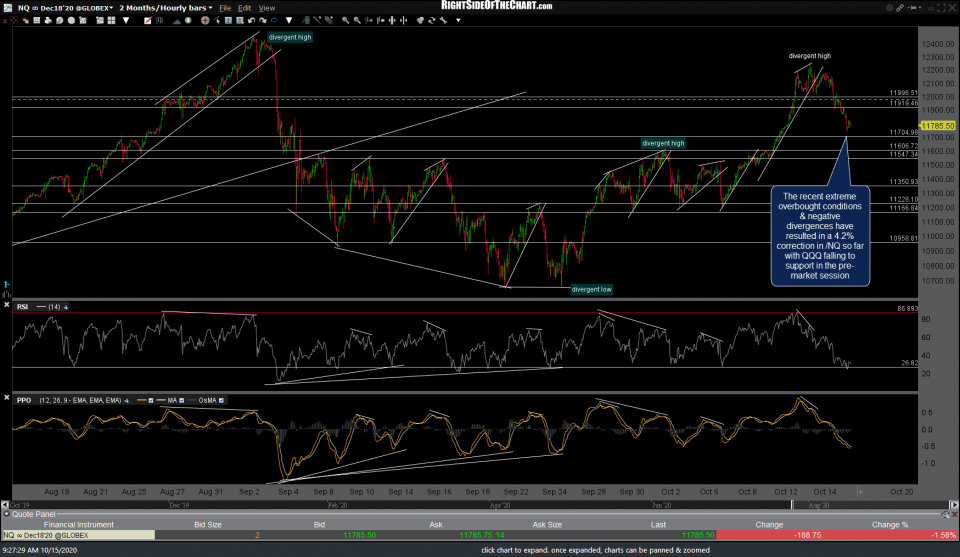Expand the second white triangle toolbar dropdown

[x=289, y=20]
